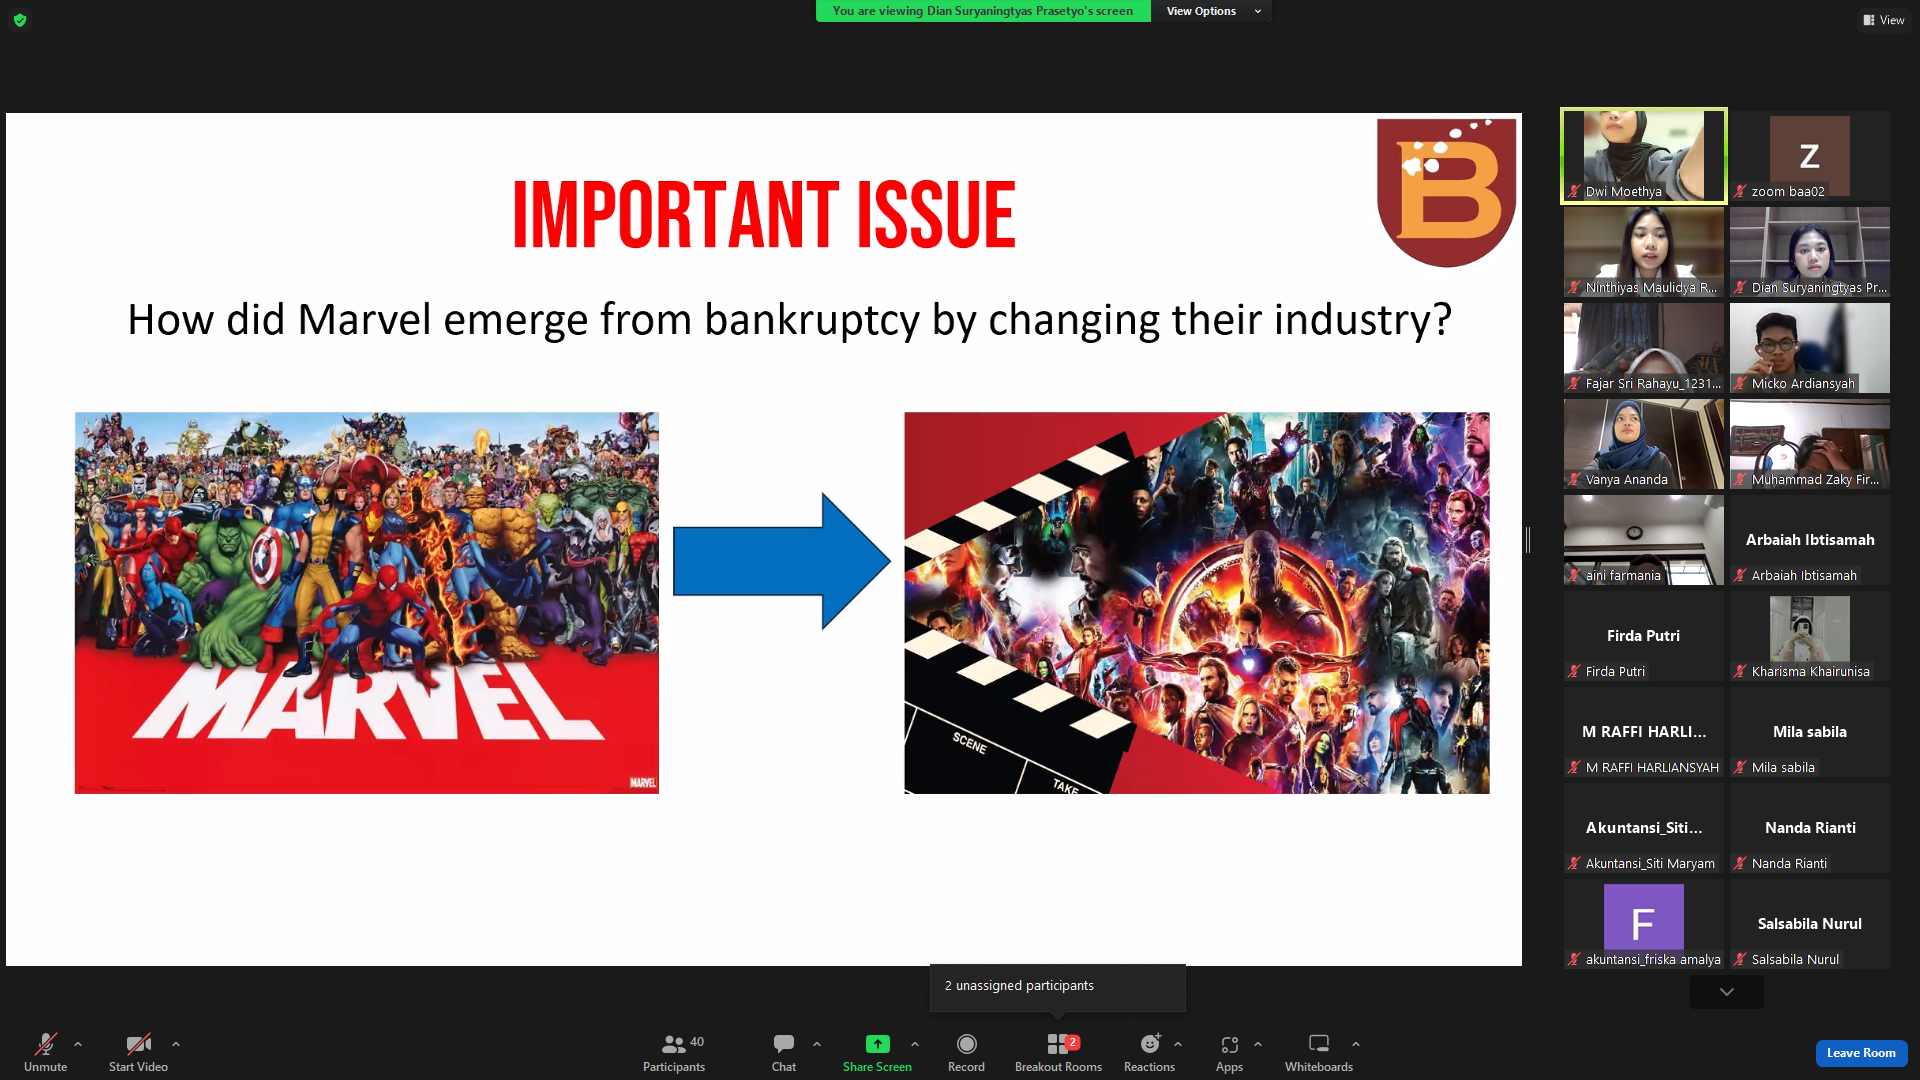Select Fajar Sri Rahayu's video tile
Image resolution: width=1920 pixels, height=1080 pixels.
pyautogui.click(x=1644, y=348)
